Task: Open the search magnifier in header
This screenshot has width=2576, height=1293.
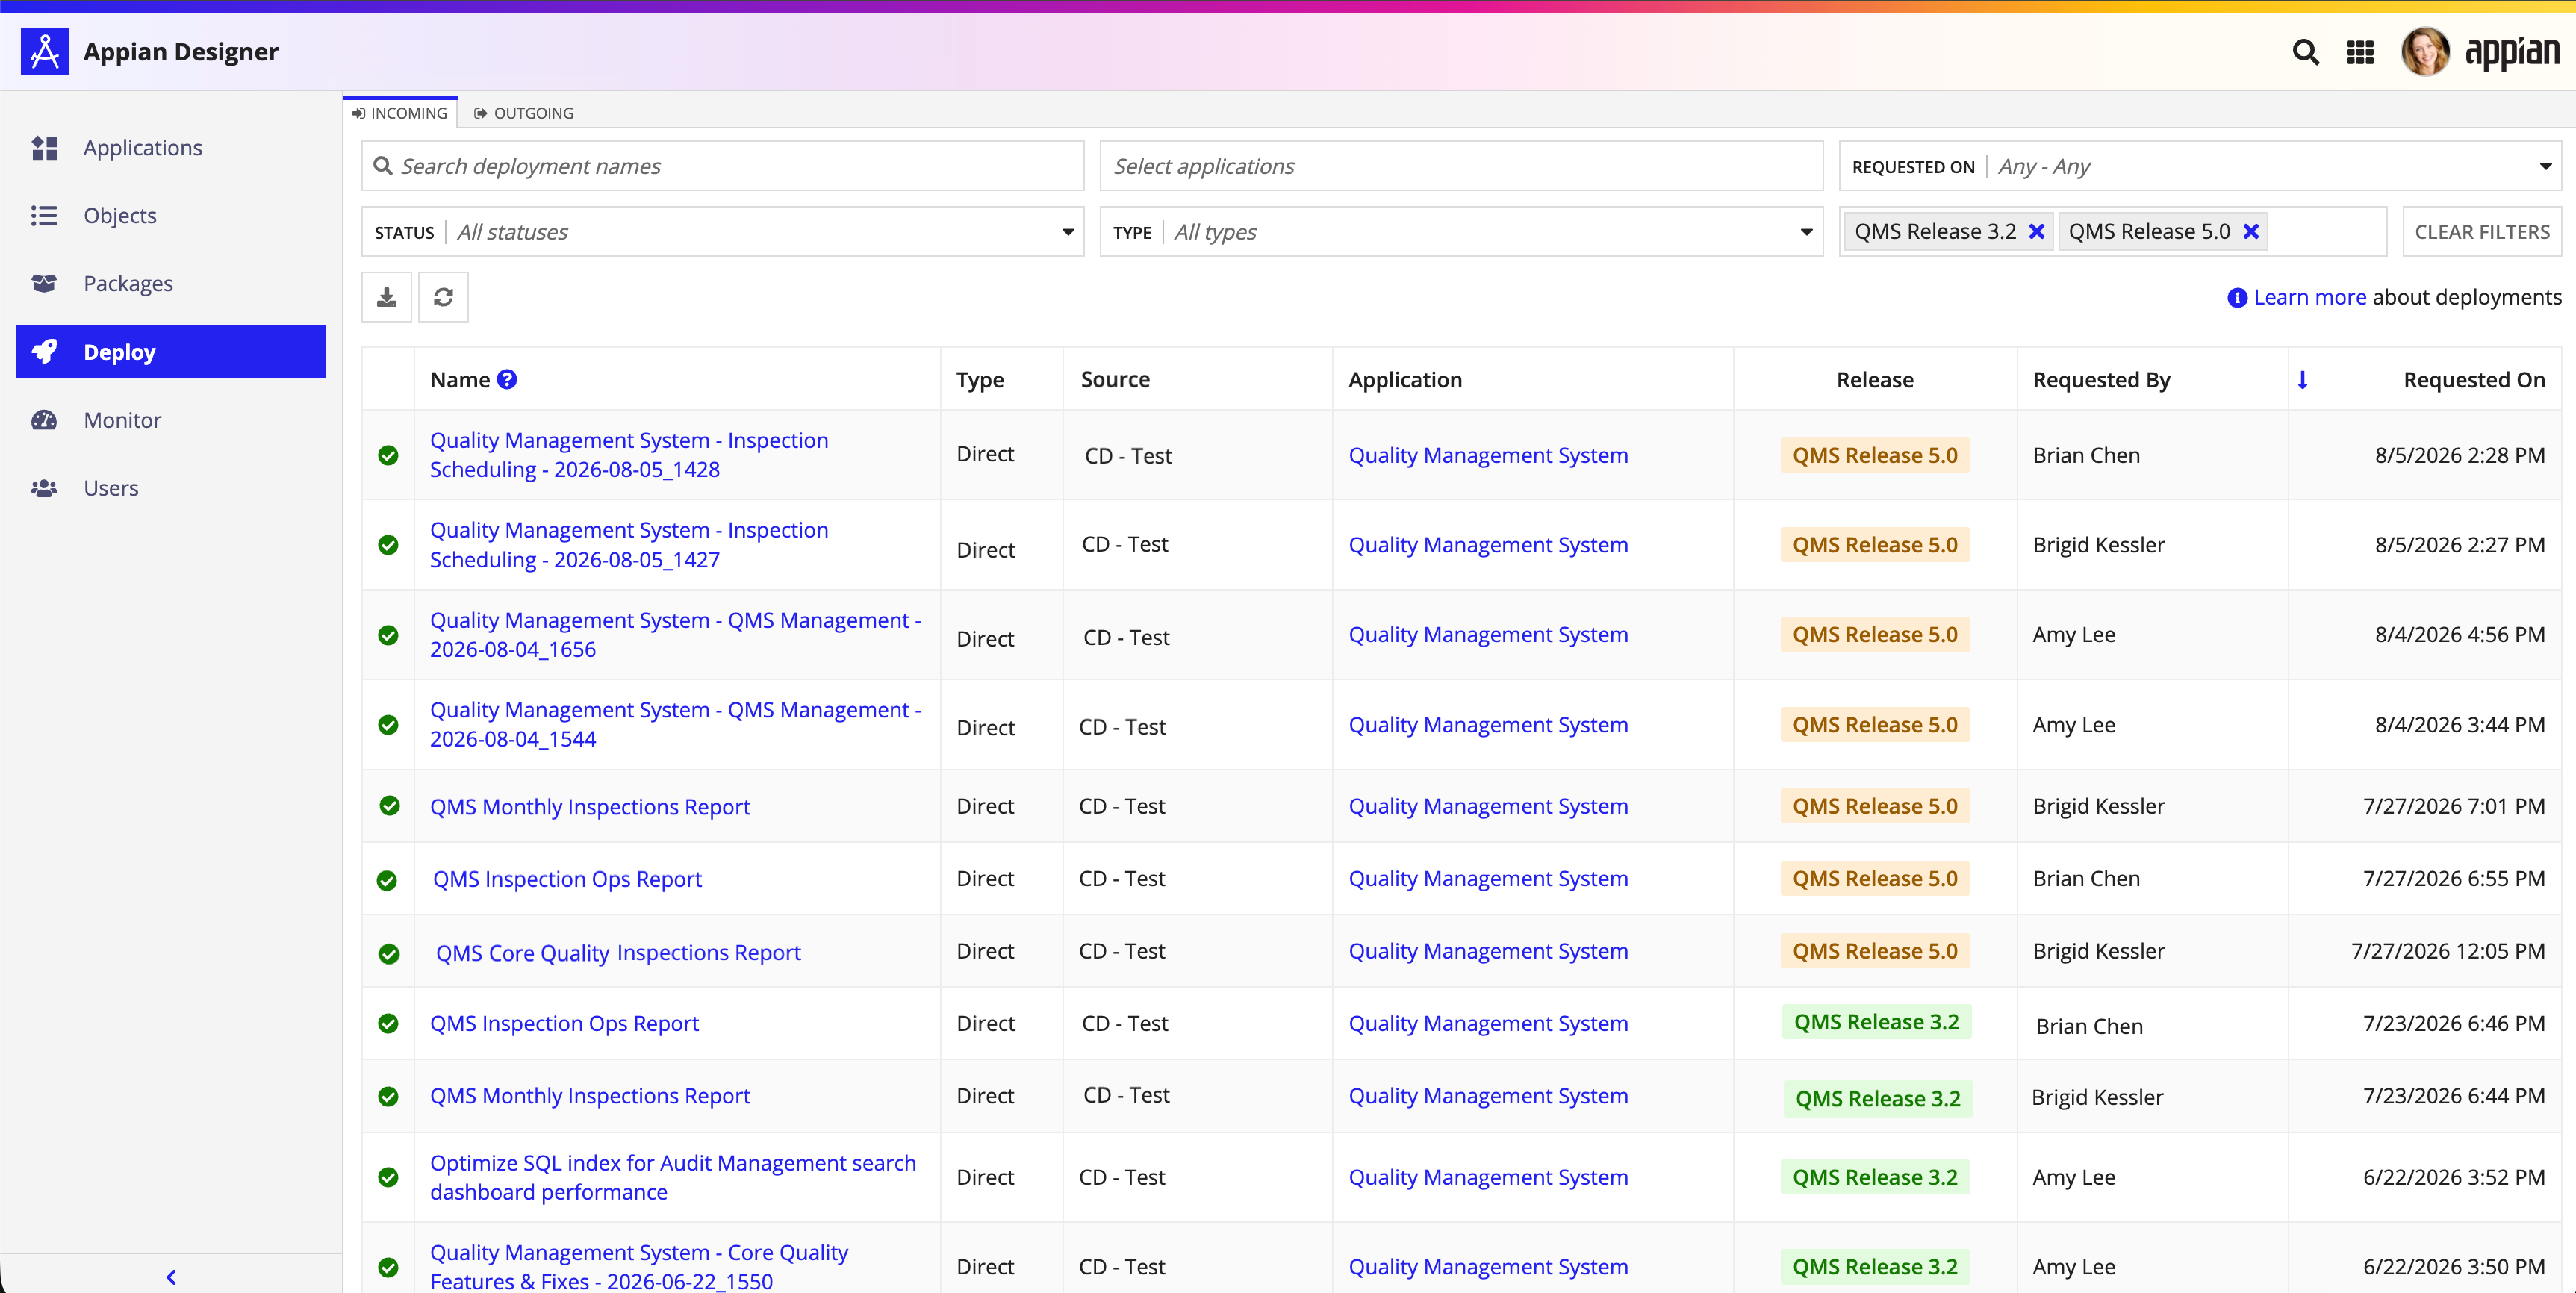Action: 2305,52
